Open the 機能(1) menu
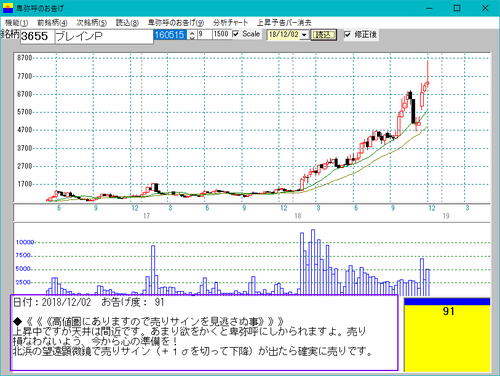The height and width of the screenshot is (376, 500). coord(16,23)
